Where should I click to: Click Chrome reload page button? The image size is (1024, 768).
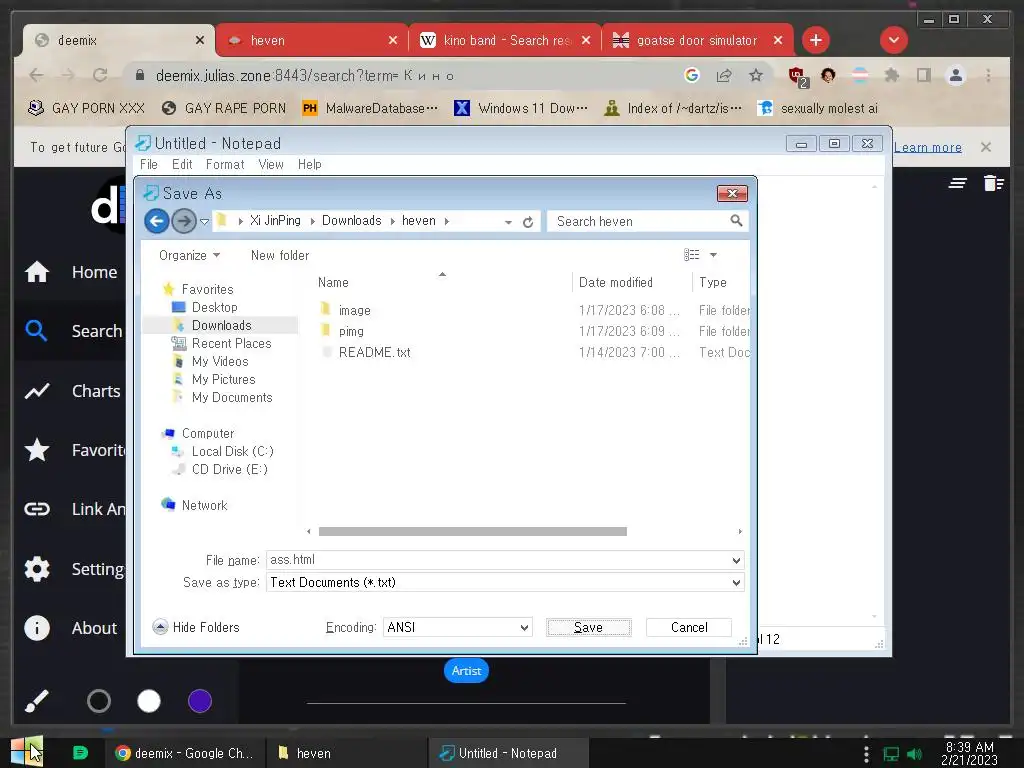pos(100,75)
